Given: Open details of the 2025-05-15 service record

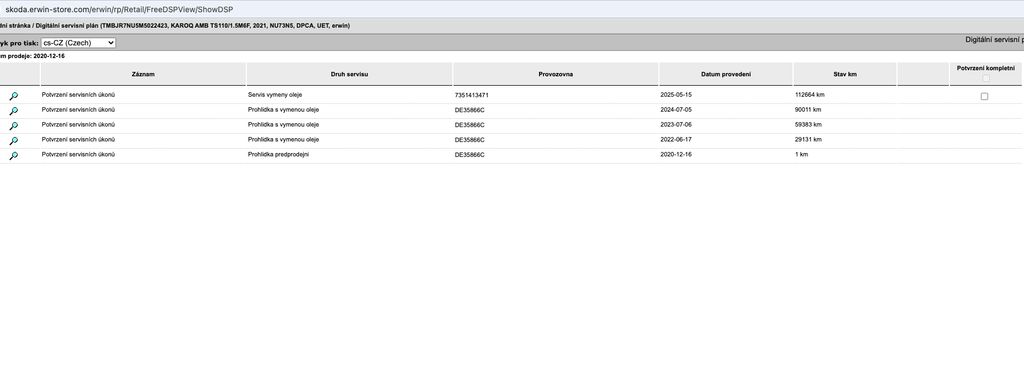Looking at the screenshot, I should click(14, 96).
